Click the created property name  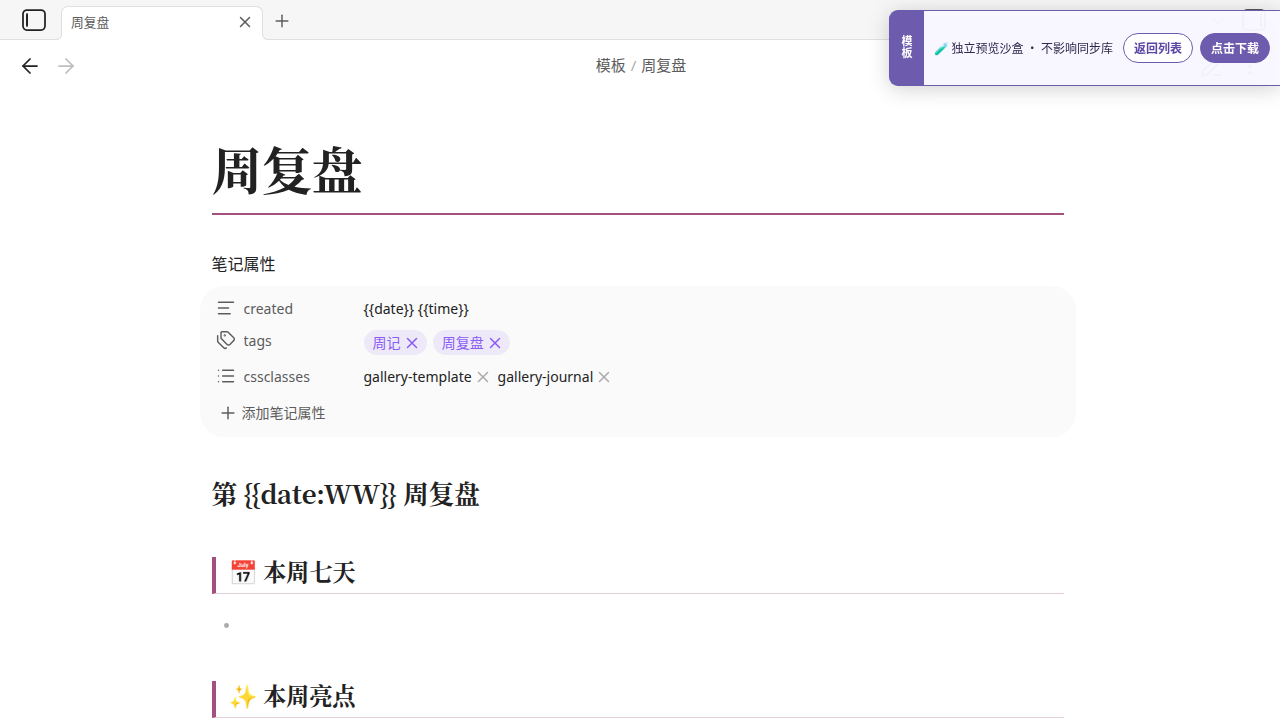tap(268, 309)
